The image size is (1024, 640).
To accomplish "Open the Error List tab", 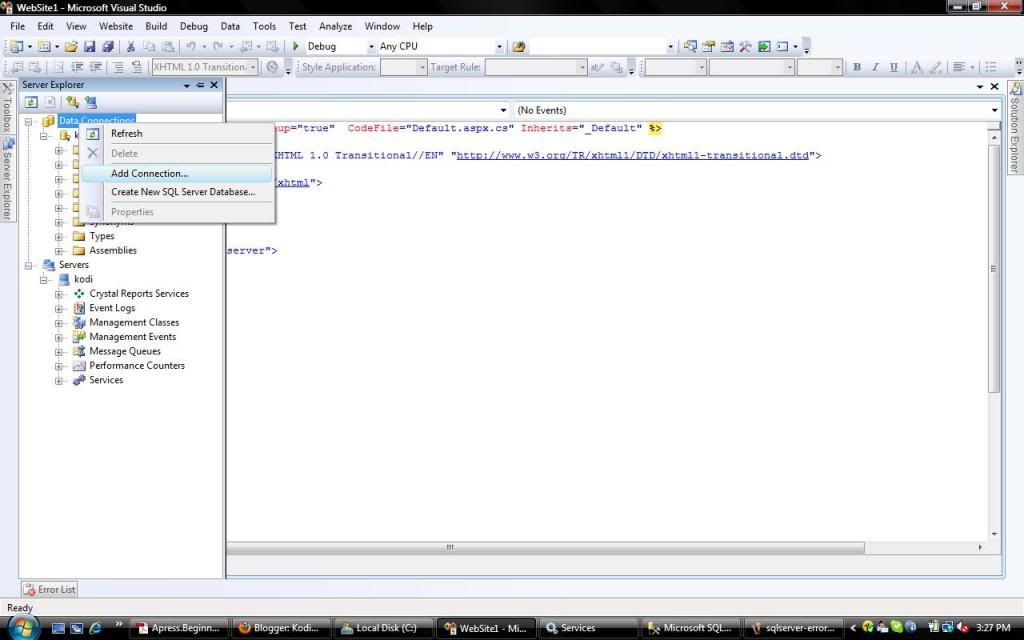I will click(x=50, y=589).
